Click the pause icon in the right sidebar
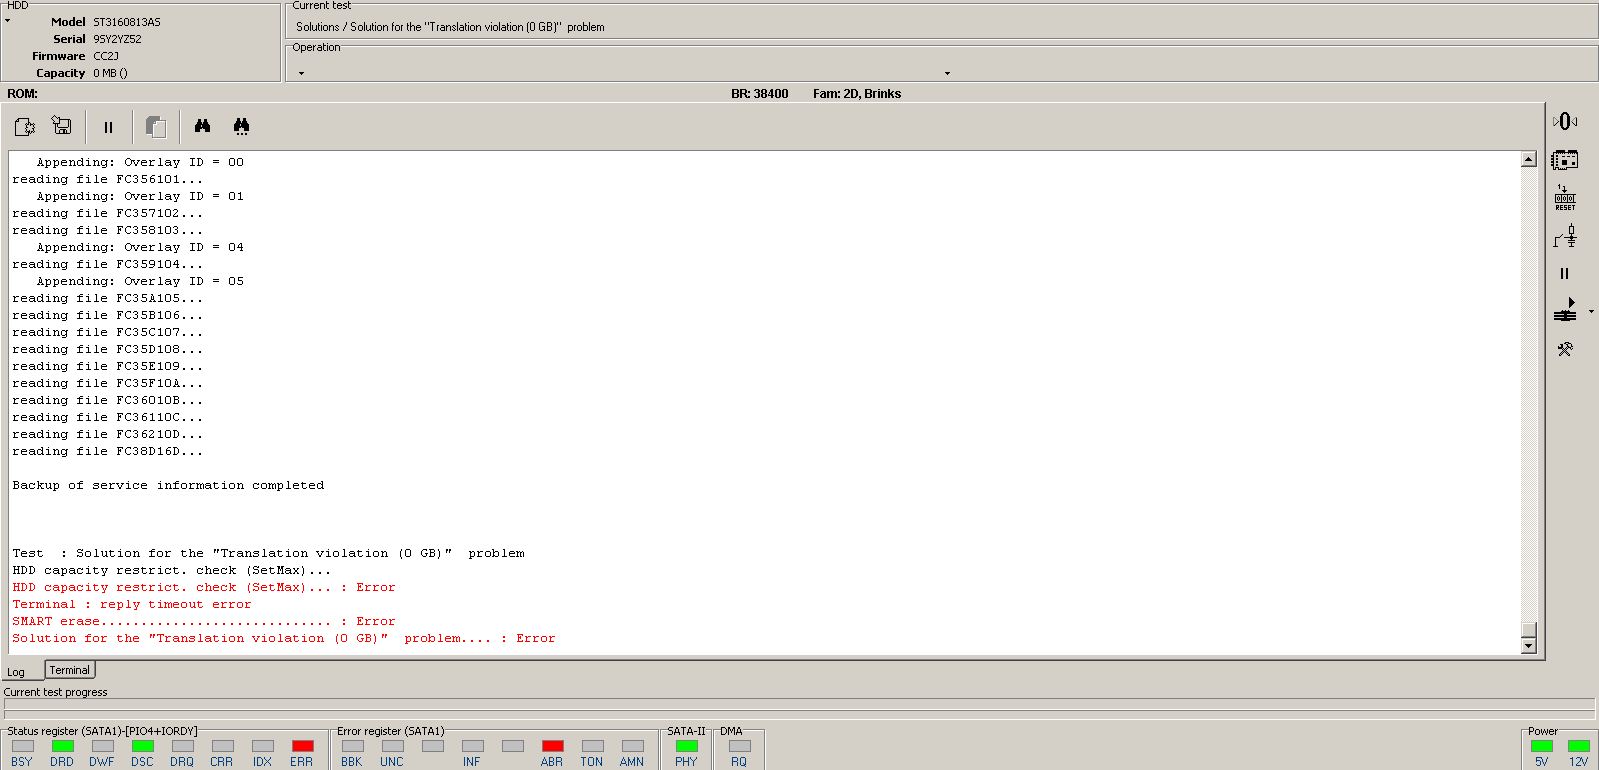1599x770 pixels. pyautogui.click(x=1565, y=273)
